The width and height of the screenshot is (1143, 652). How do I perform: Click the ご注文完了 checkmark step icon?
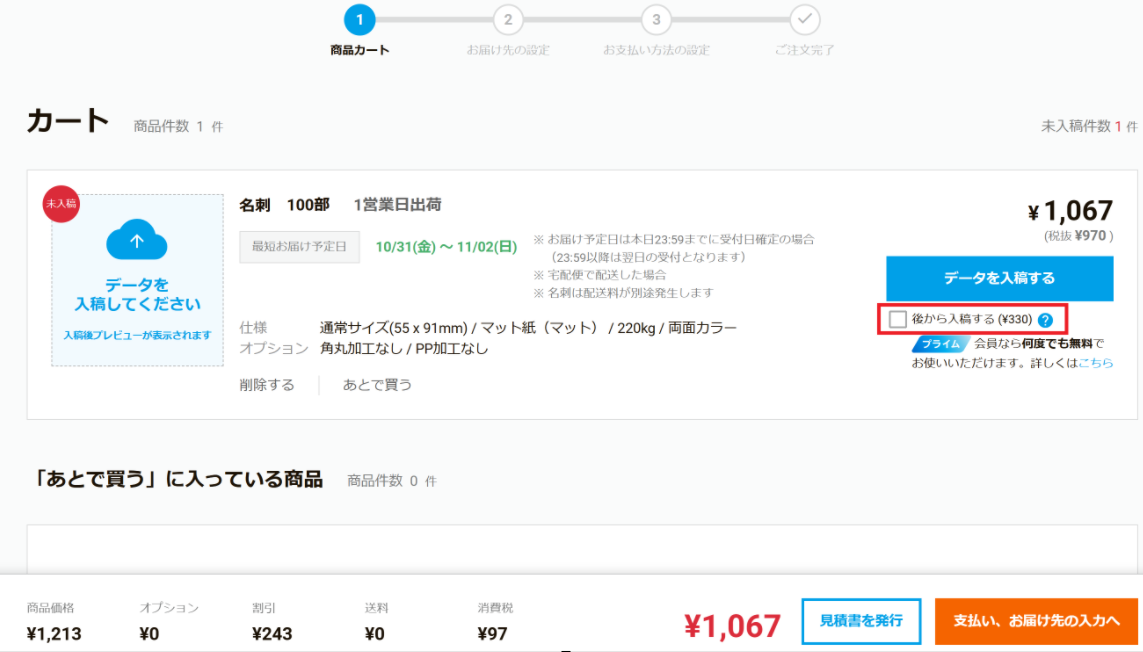pyautogui.click(x=805, y=19)
